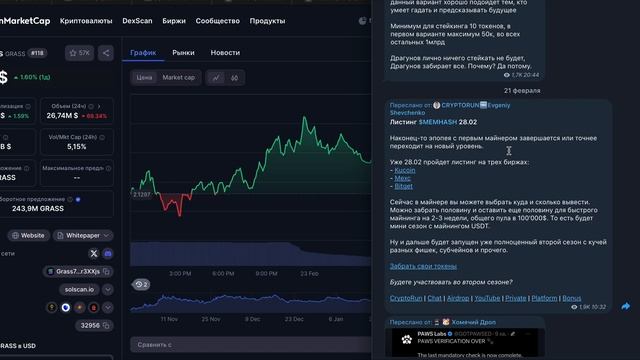Open the Discord social link
This screenshot has height=360, width=640.
[x=108, y=253]
